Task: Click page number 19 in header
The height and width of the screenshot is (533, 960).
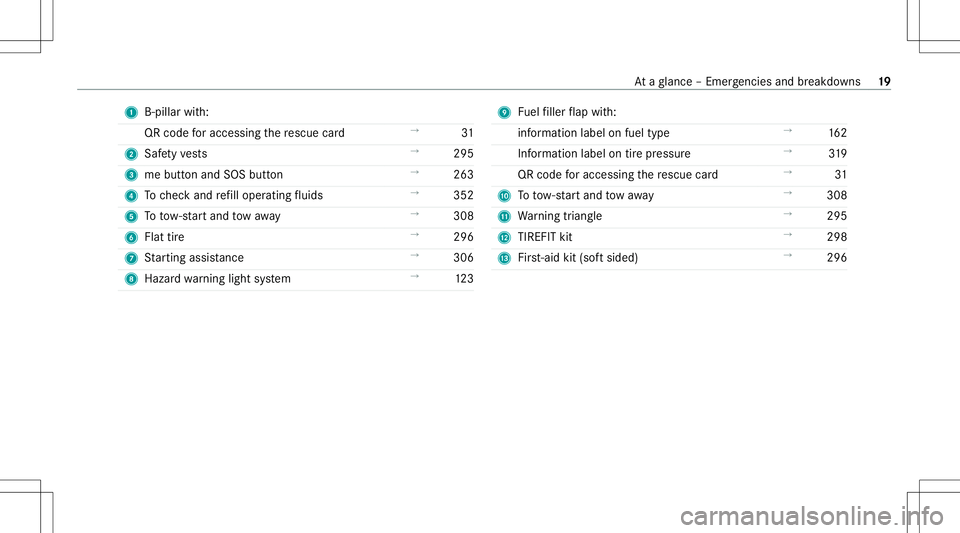Action: tap(884, 81)
